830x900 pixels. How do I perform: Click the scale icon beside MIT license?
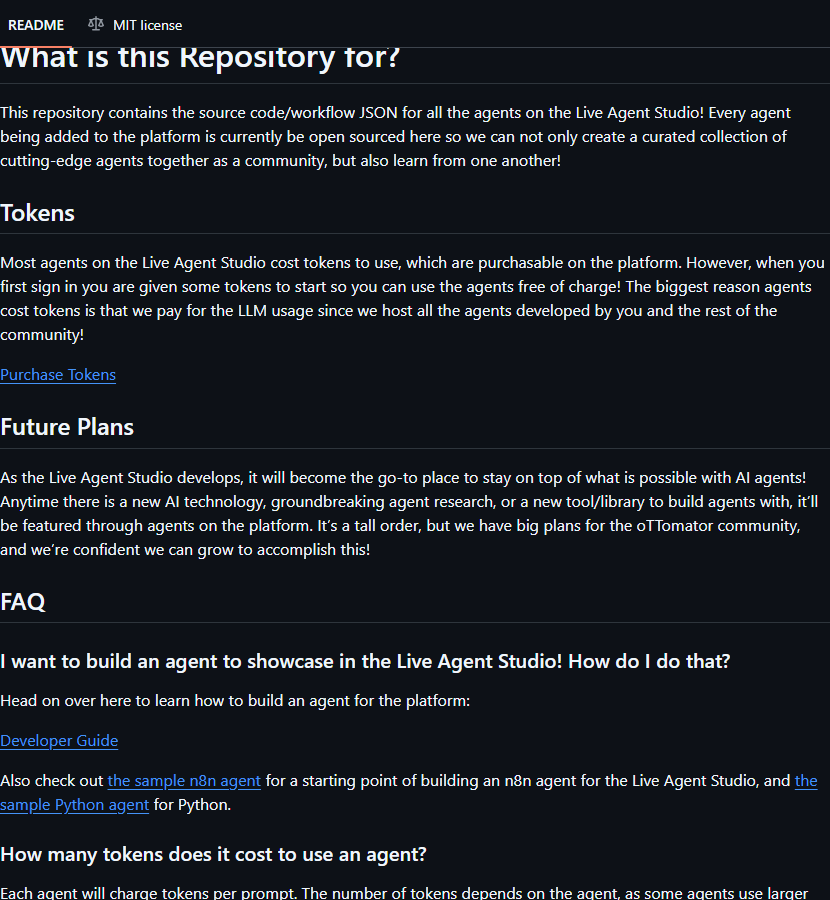(x=96, y=24)
